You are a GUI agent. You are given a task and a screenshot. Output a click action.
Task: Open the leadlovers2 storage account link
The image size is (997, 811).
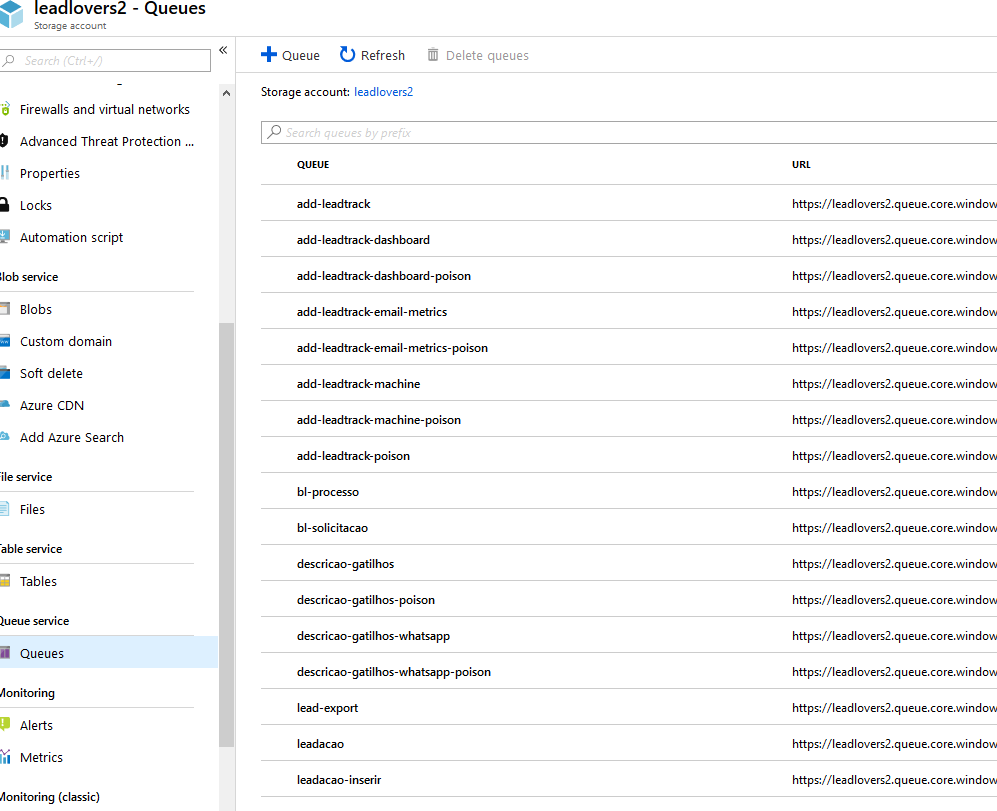tap(383, 92)
